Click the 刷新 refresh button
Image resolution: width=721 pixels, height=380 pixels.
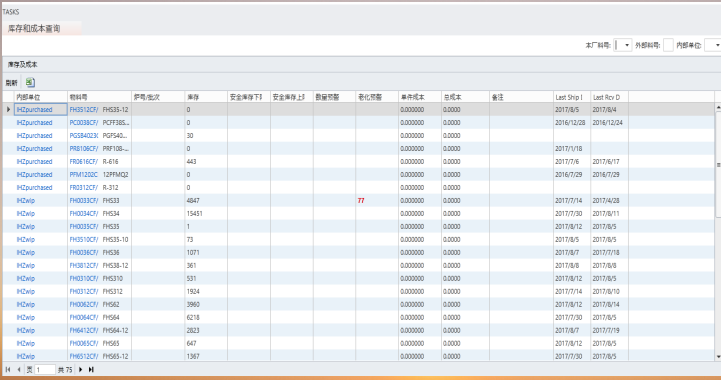click(x=11, y=83)
